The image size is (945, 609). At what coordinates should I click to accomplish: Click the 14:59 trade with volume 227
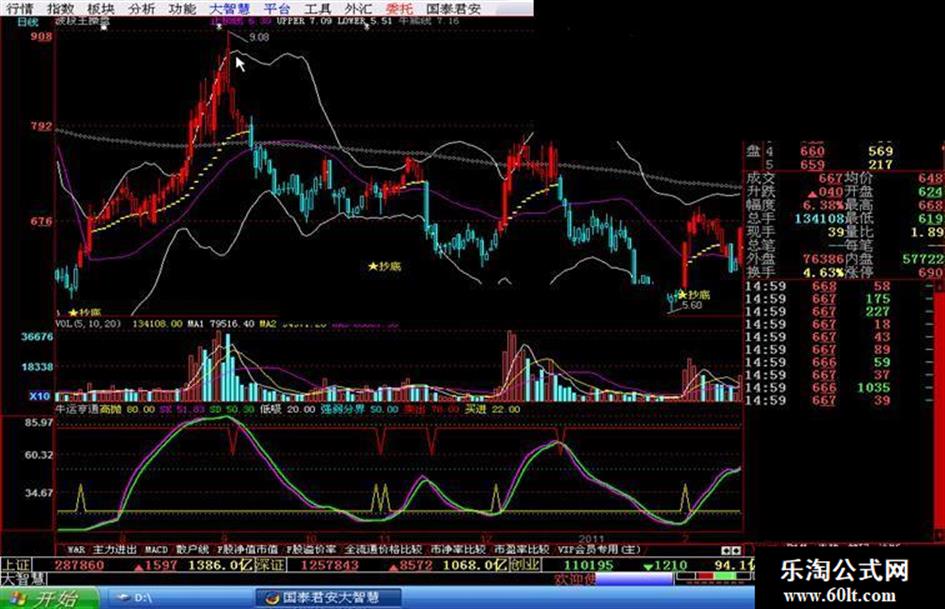point(818,312)
